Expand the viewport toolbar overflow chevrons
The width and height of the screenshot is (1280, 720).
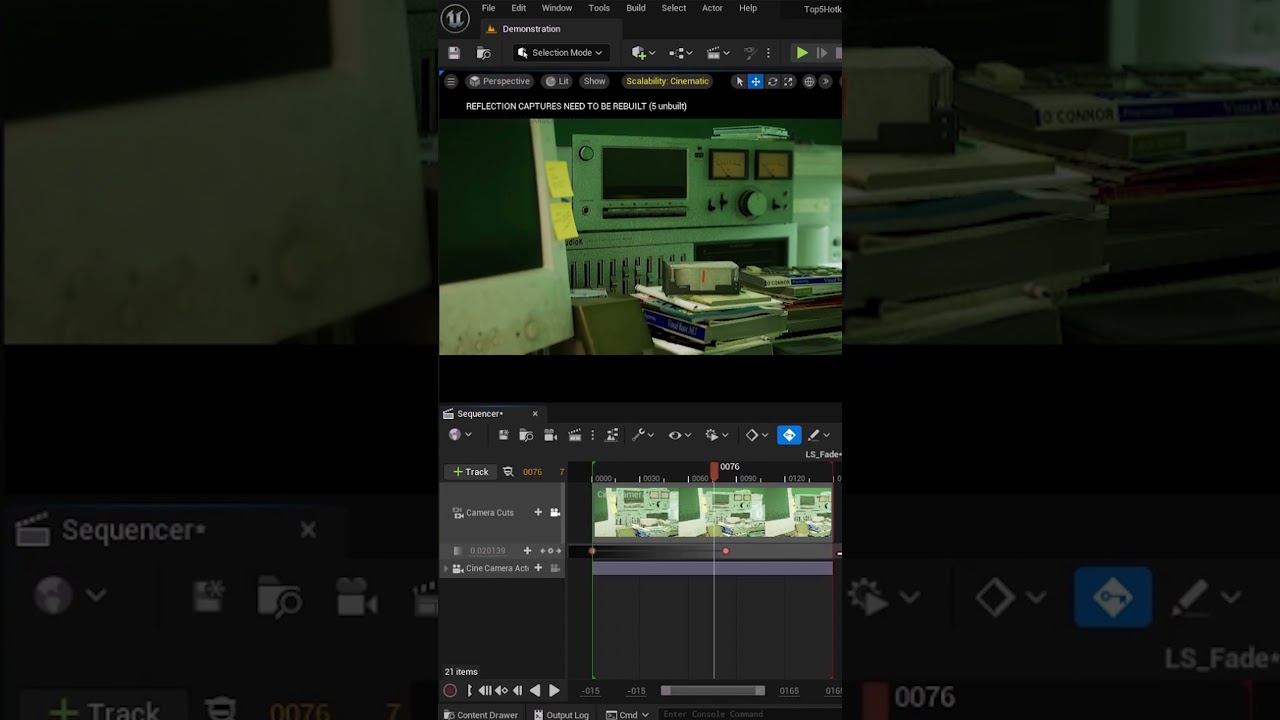coord(826,82)
